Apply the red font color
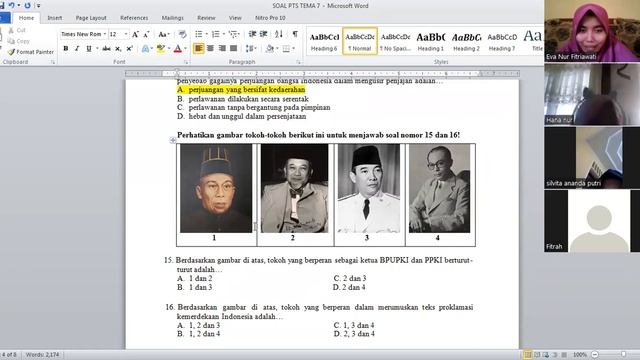640x360 pixels. pyautogui.click(x=178, y=49)
